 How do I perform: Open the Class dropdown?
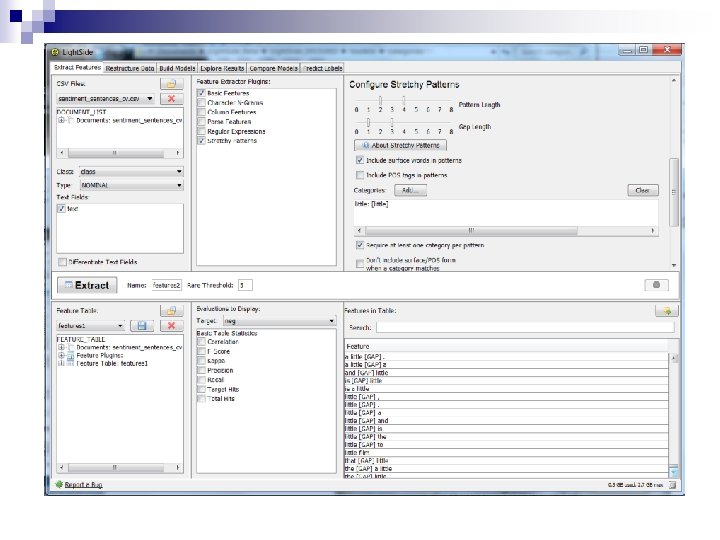click(131, 171)
